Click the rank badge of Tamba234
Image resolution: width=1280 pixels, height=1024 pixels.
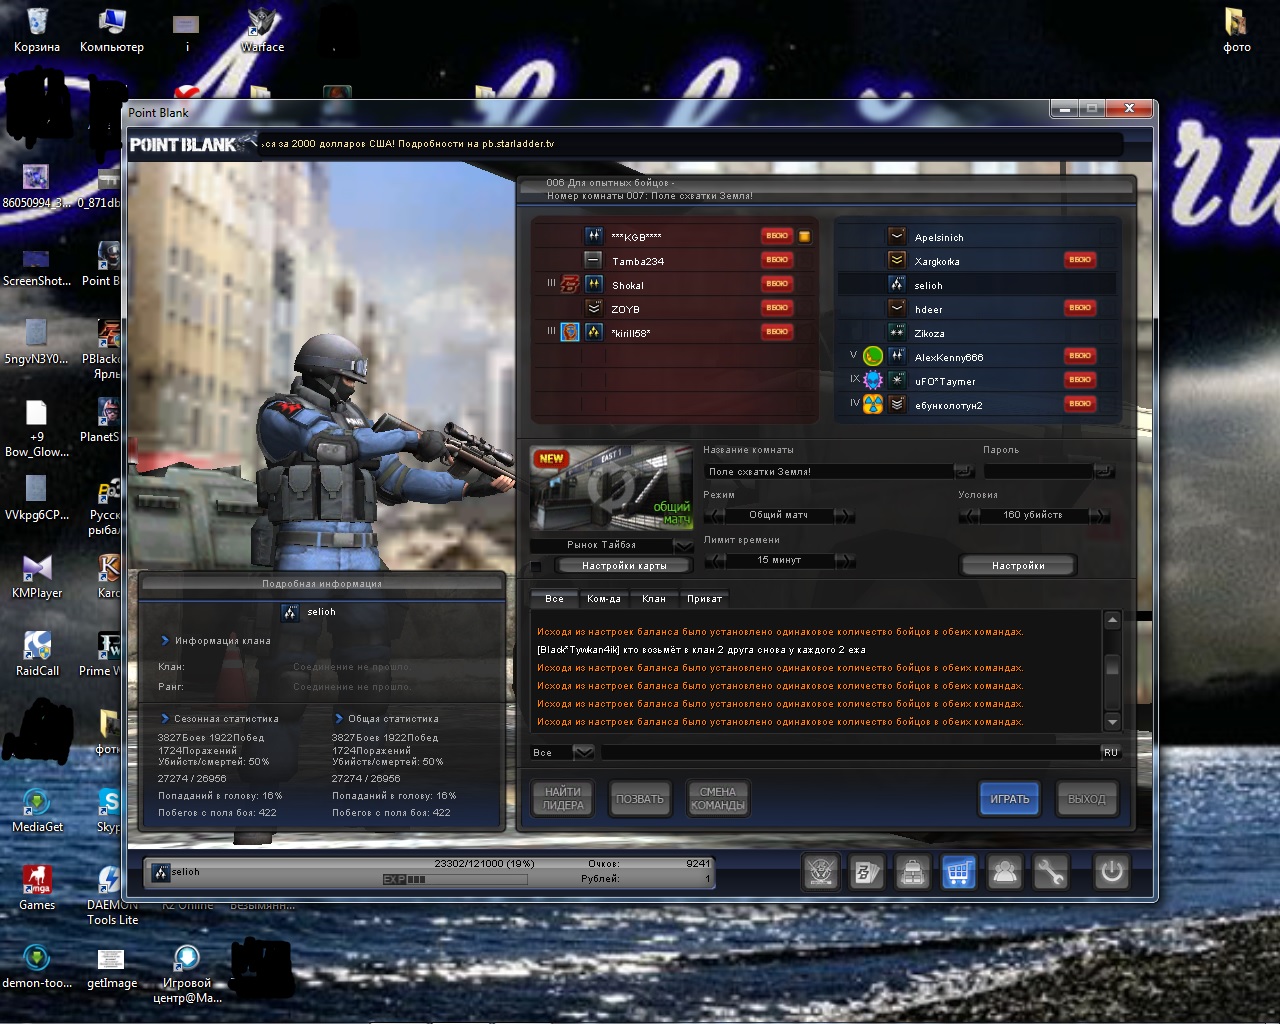click(594, 260)
